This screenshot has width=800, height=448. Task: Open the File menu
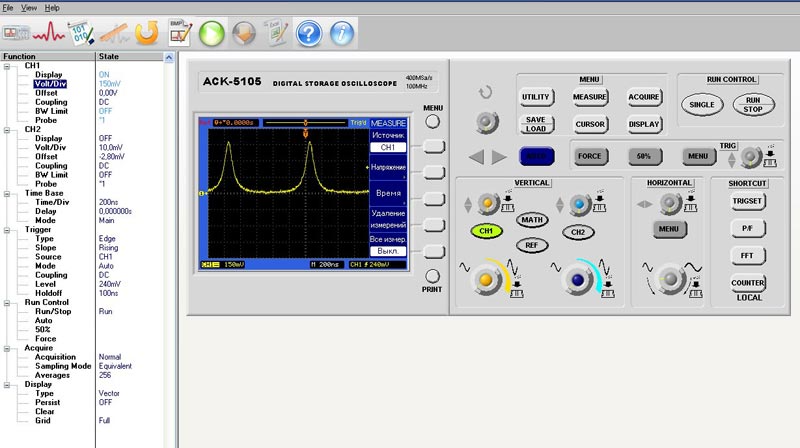coord(8,8)
